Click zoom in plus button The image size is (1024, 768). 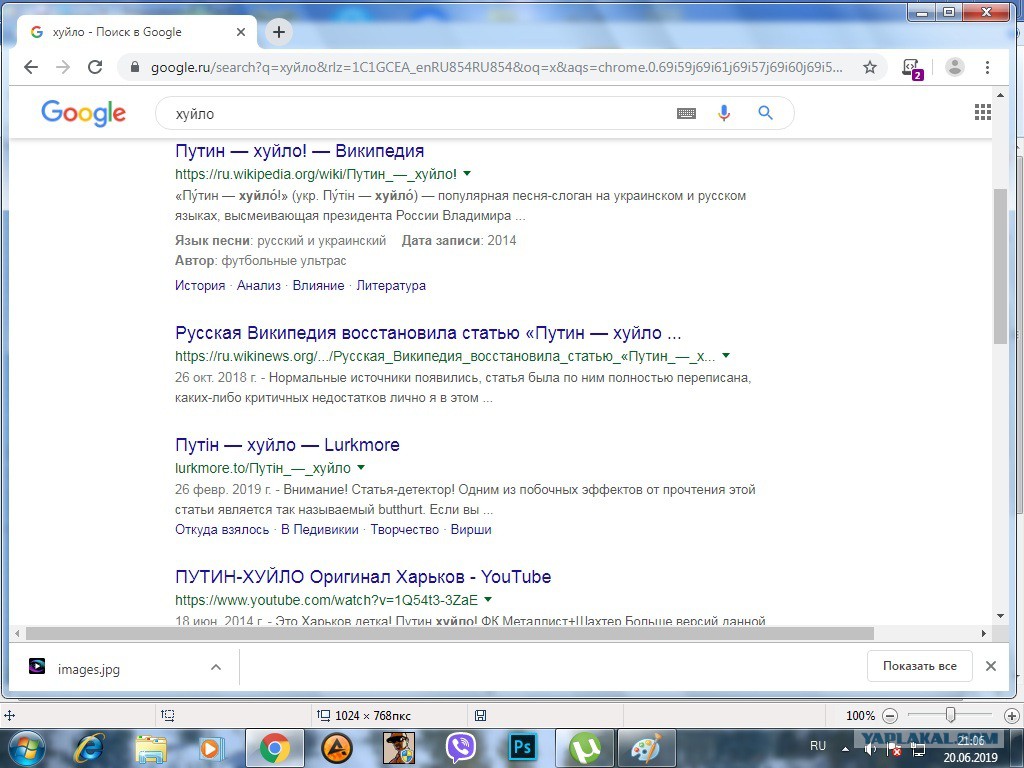pos(1012,716)
